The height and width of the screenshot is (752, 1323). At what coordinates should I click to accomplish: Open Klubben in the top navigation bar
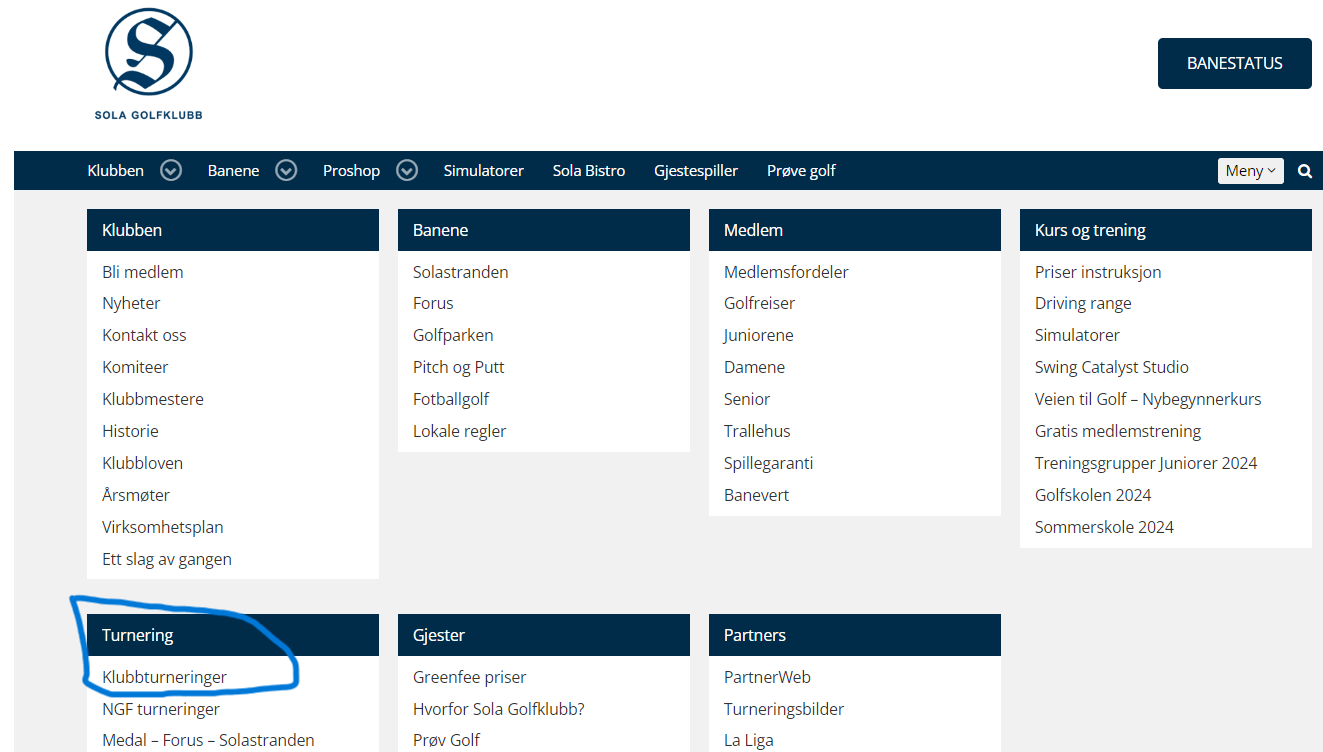click(116, 171)
